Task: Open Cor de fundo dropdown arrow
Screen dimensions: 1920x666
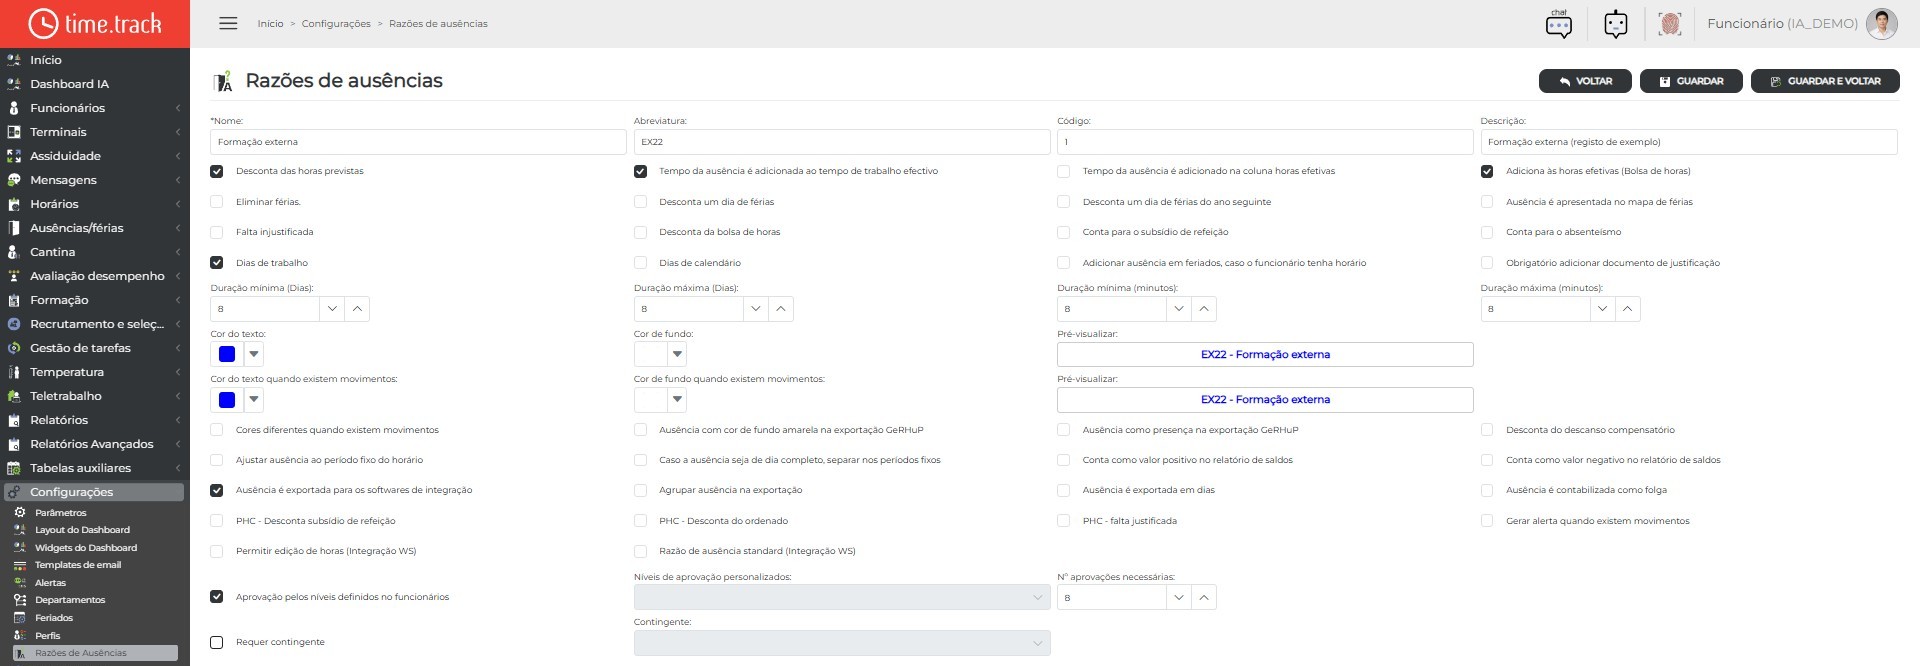Action: click(677, 354)
